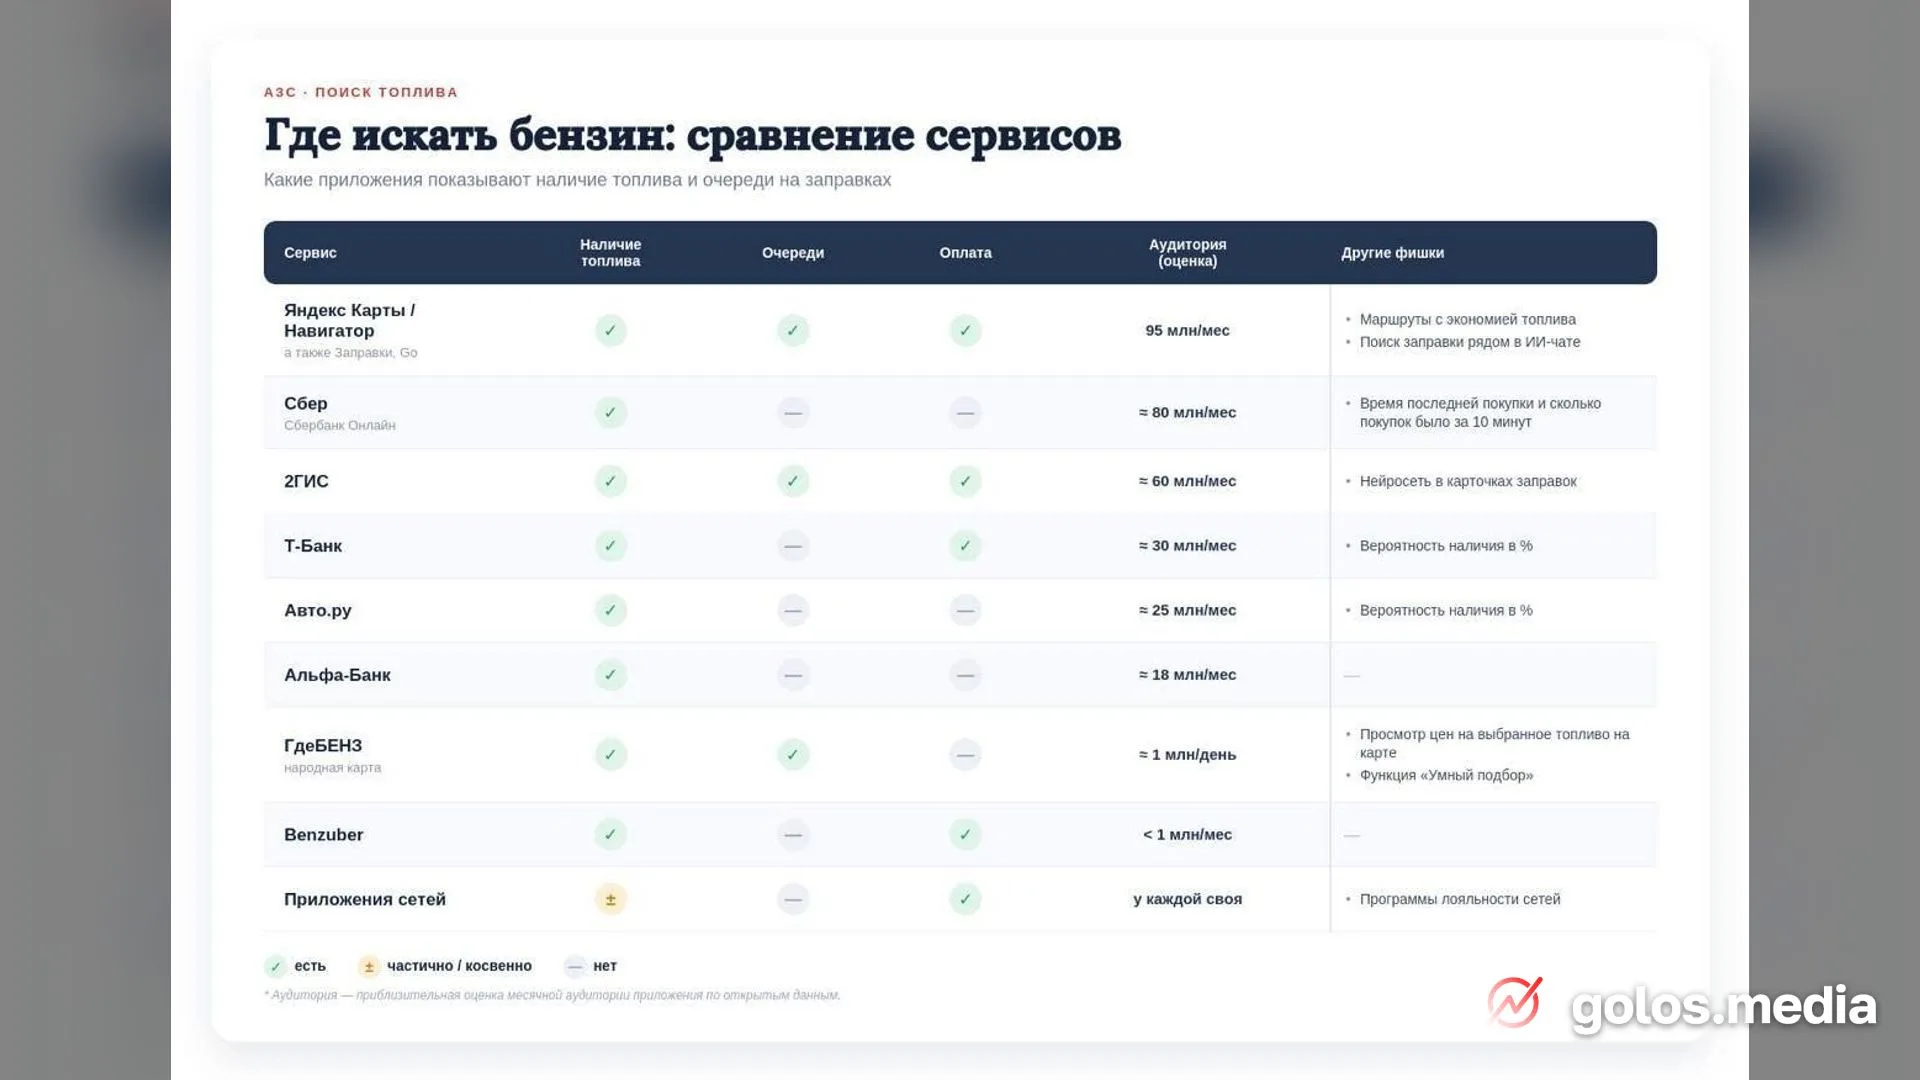The height and width of the screenshot is (1080, 1920).
Task: Click the у каждой своя audience value
Action: point(1187,899)
